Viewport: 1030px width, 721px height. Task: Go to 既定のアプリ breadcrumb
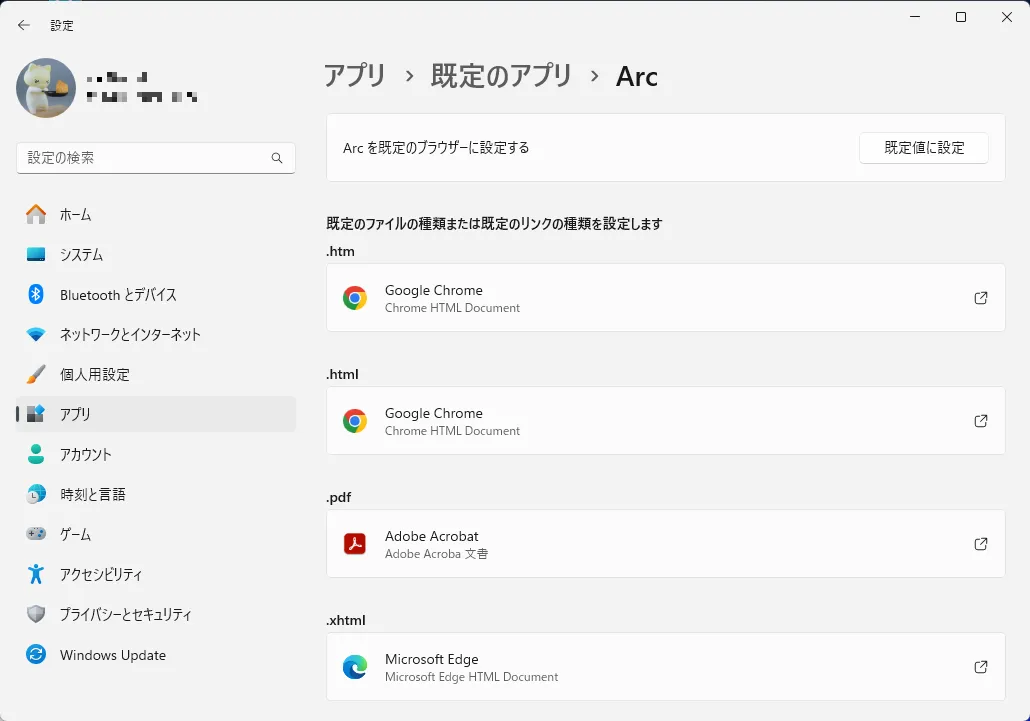click(501, 76)
